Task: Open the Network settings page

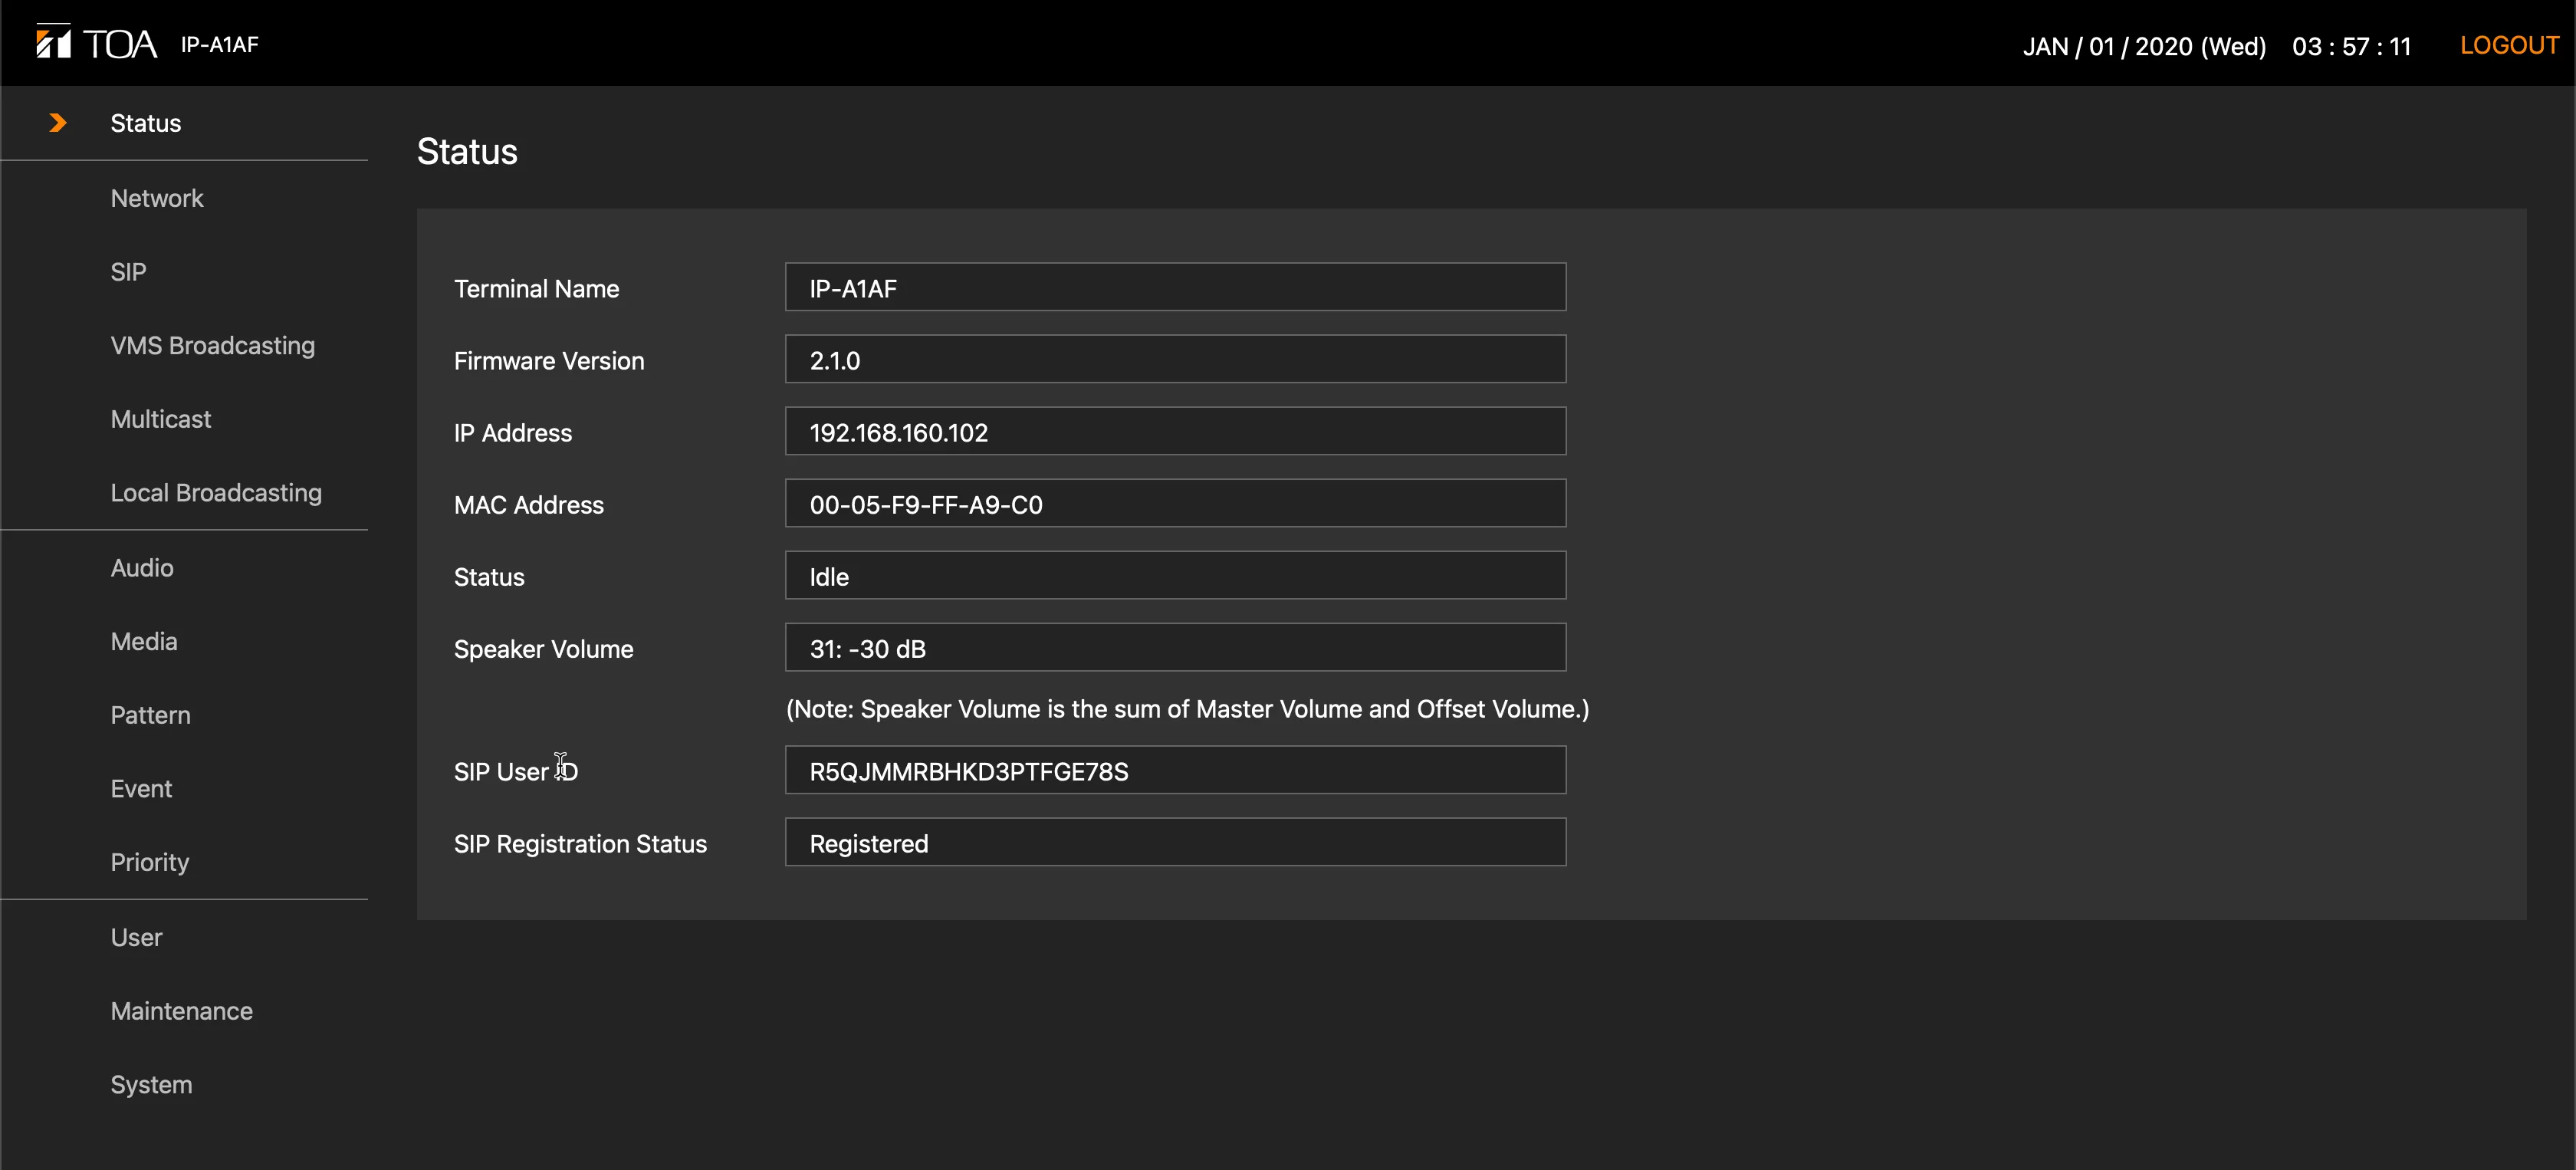Action: tap(157, 198)
